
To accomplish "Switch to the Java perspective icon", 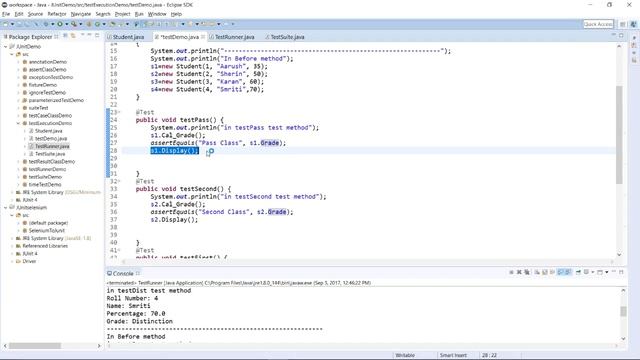I will click(x=633, y=24).
